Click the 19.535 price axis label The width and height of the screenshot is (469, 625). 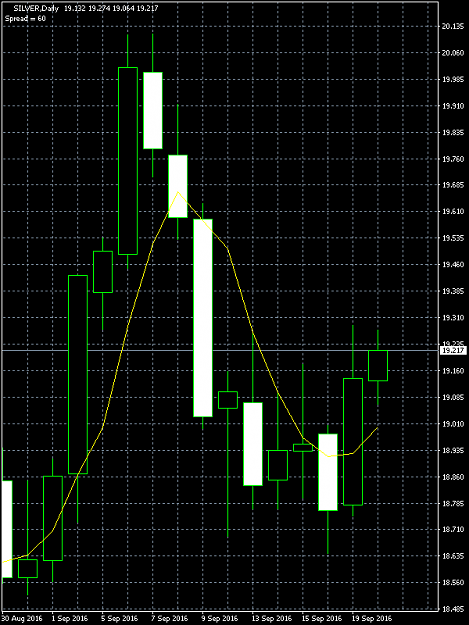(x=453, y=238)
